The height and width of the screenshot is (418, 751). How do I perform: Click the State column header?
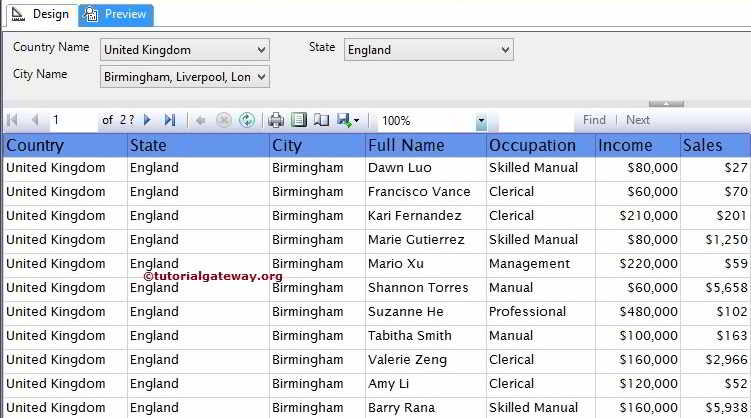[198, 146]
